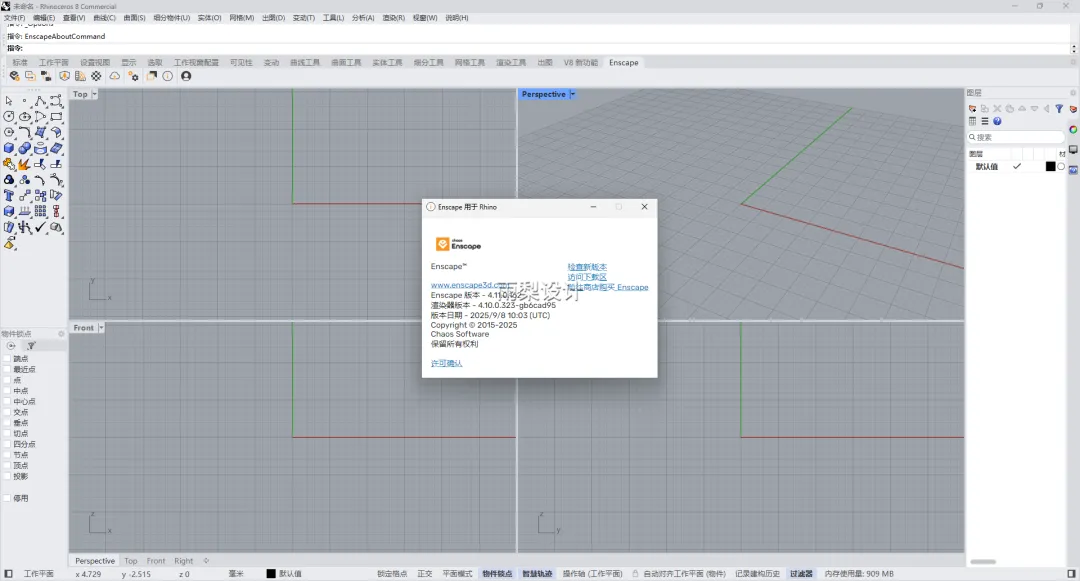The width and height of the screenshot is (1080, 581).
Task: Select the blue Text object tool
Action: (9, 196)
